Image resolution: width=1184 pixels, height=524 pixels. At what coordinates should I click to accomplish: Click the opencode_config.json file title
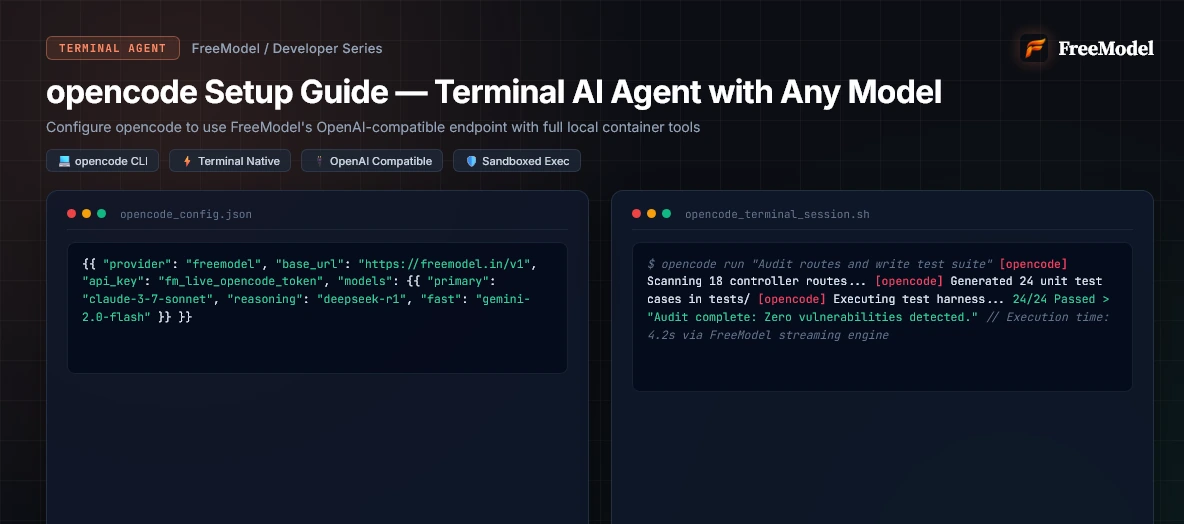186,214
